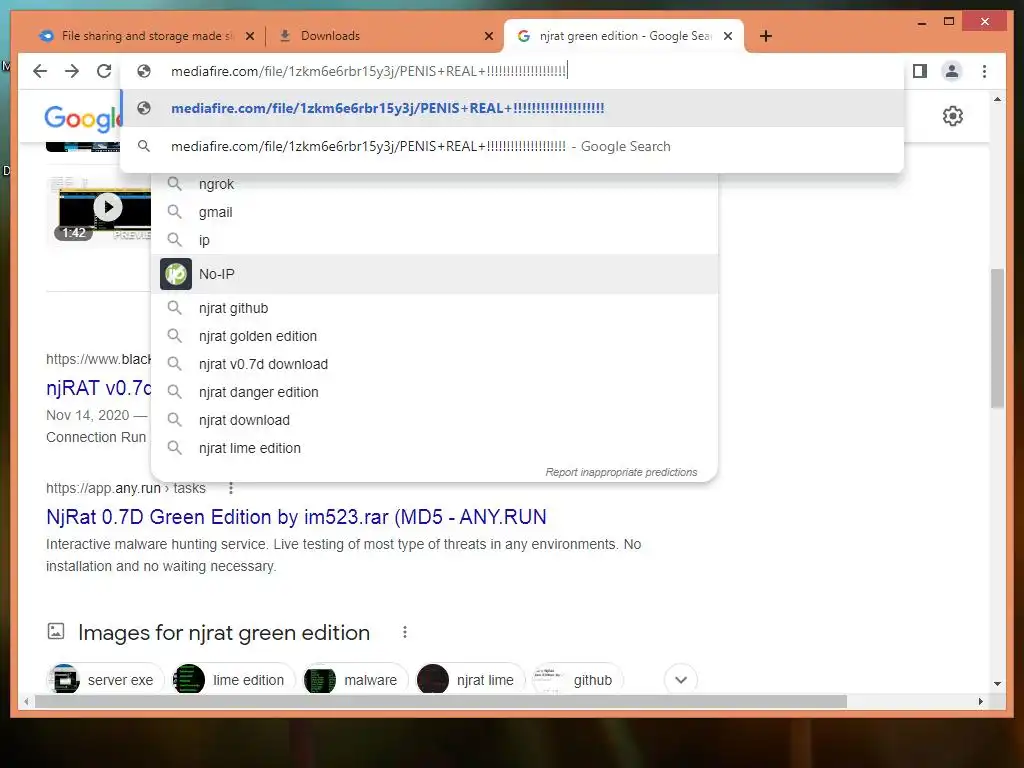The height and width of the screenshot is (768, 1024).
Task: Click the No-IP green logo icon
Action: (x=176, y=274)
